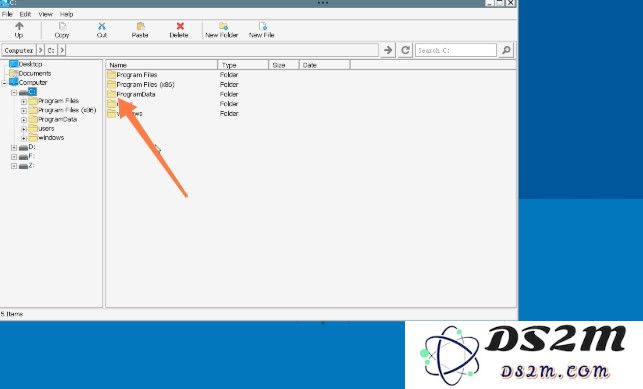Click the Paste toolbar icon

point(140,30)
